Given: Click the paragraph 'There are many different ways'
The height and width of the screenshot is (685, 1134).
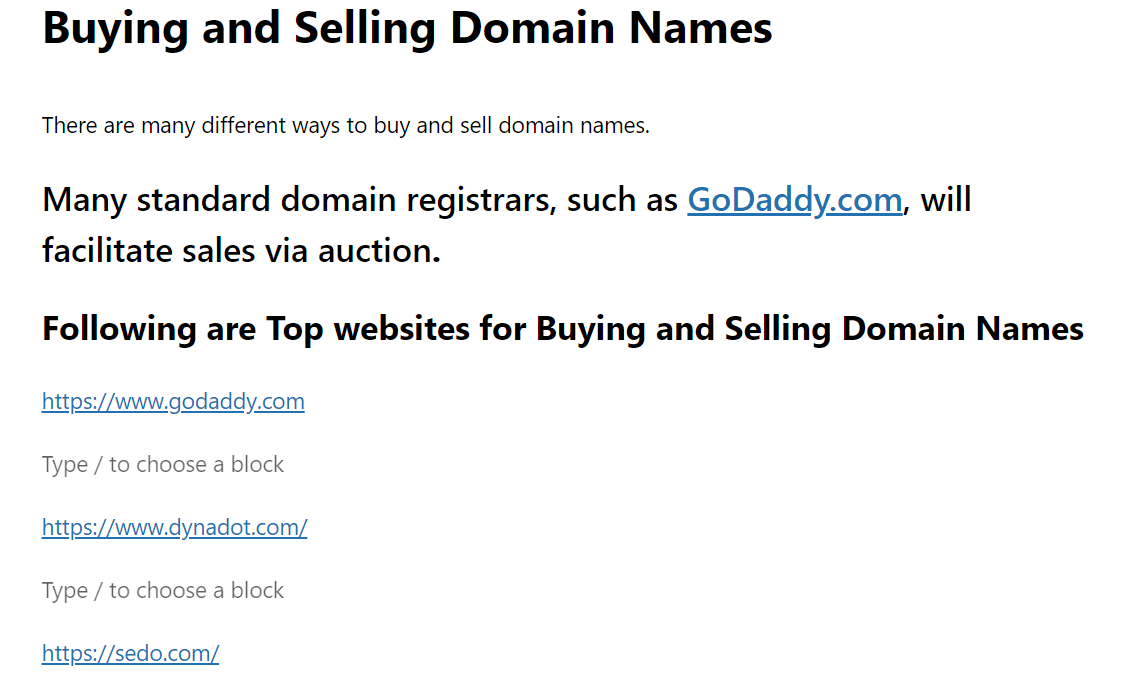Looking at the screenshot, I should click(346, 126).
